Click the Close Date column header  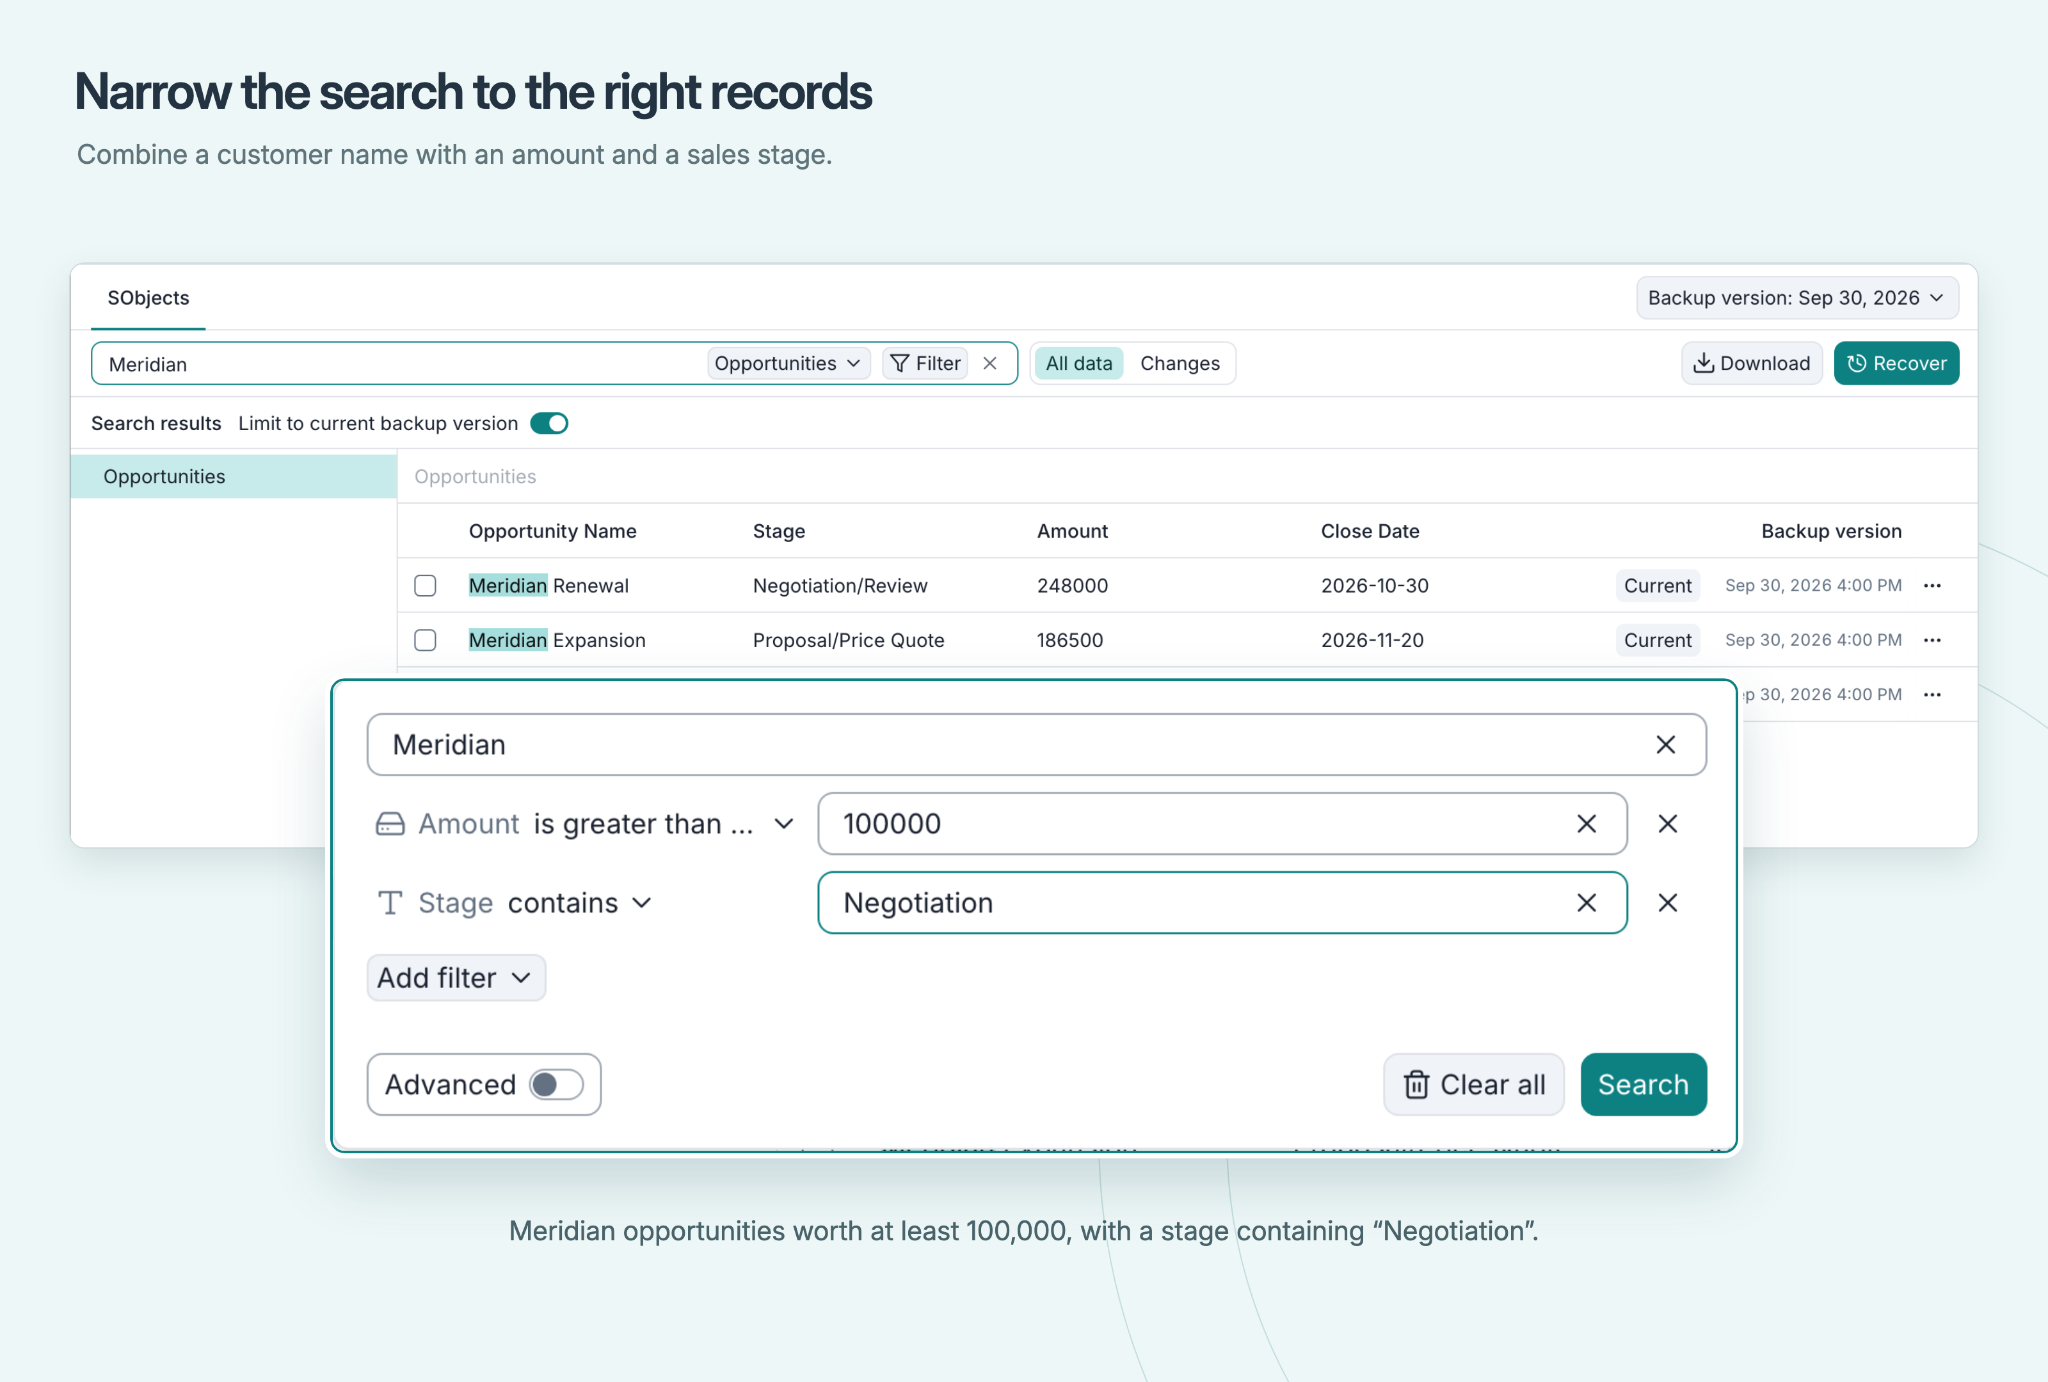(1370, 531)
